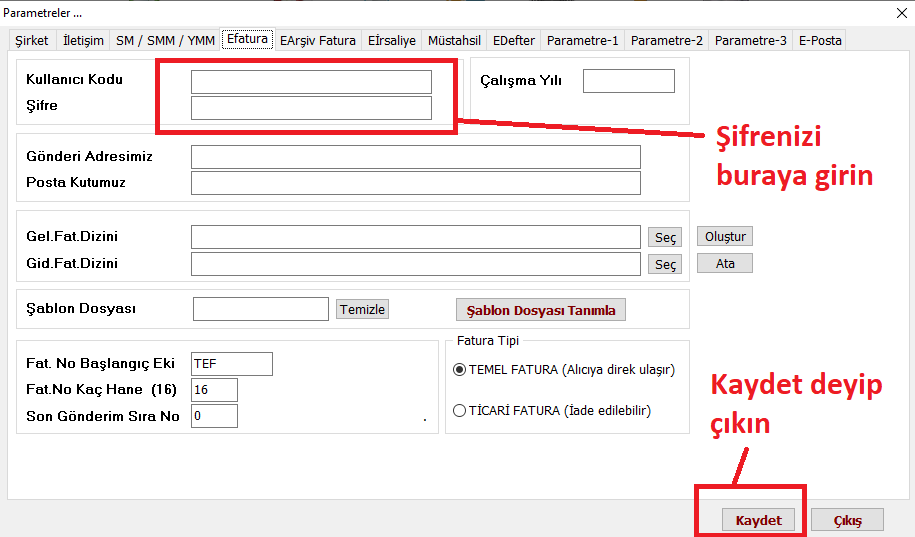The height and width of the screenshot is (537, 915).
Task: Switch to the Şirket tab
Action: pyautogui.click(x=31, y=41)
